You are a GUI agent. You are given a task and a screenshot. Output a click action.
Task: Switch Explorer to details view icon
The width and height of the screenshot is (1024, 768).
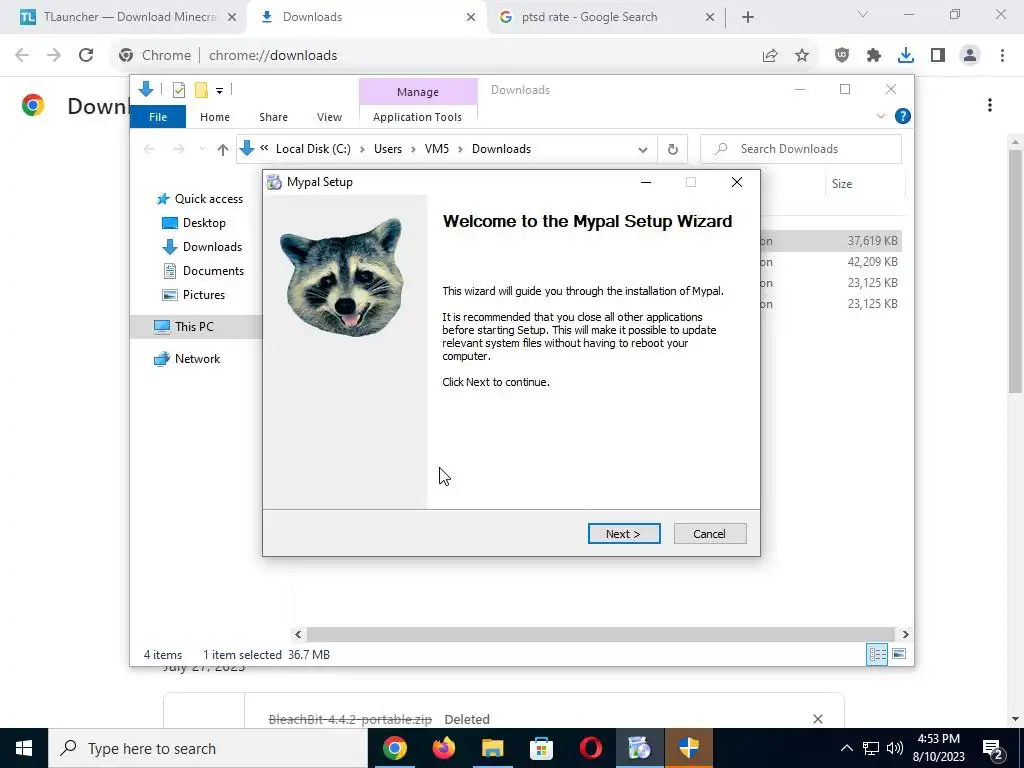[877, 654]
